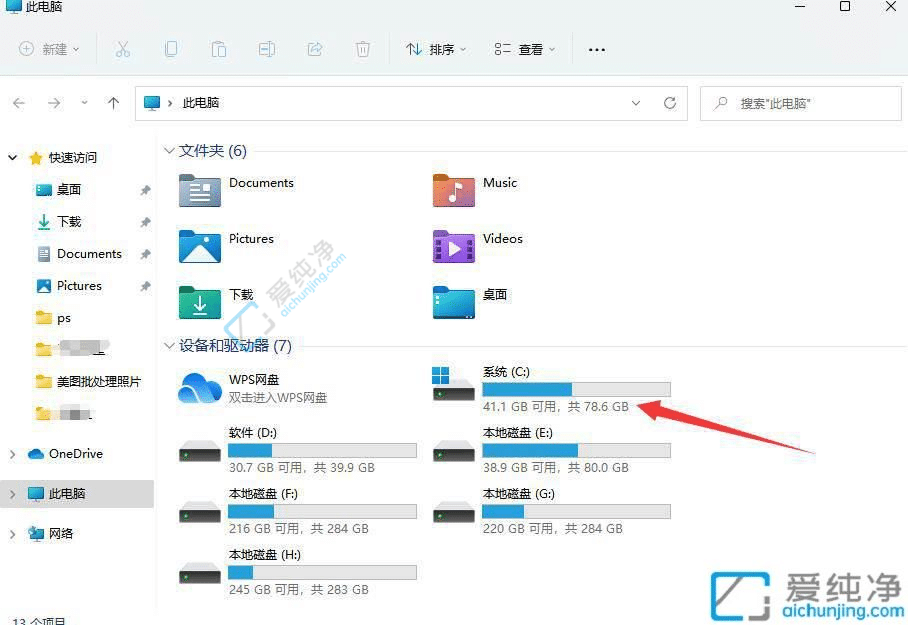Click the C: drive capacity bar

(x=575, y=389)
